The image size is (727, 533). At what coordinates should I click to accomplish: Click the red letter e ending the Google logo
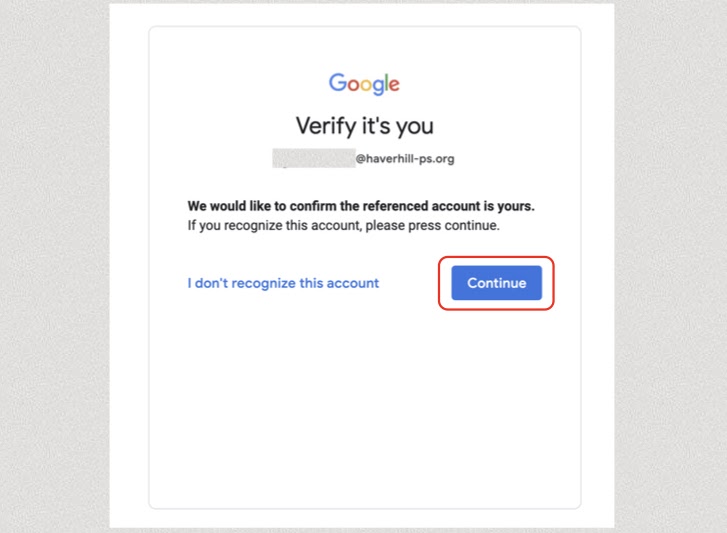click(x=394, y=86)
